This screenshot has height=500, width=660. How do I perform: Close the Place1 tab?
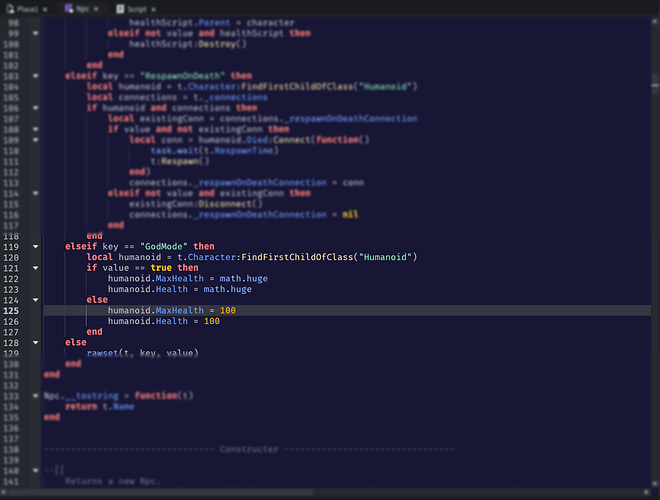point(45,9)
